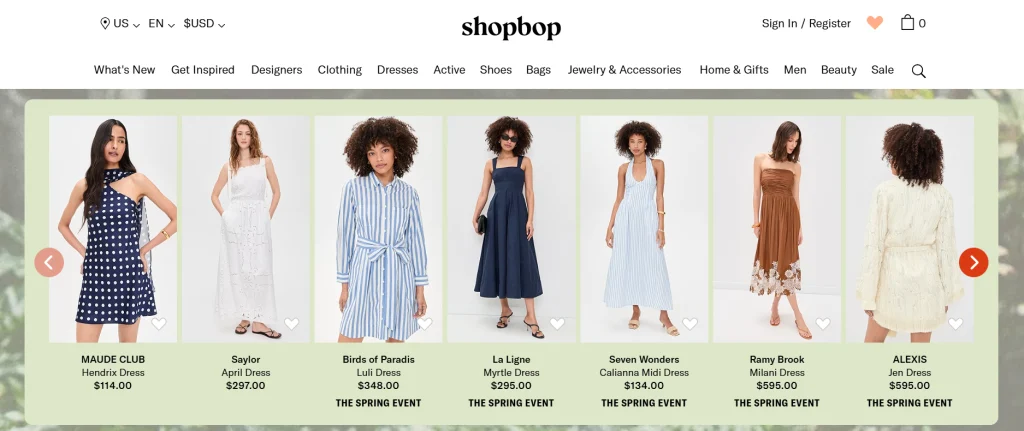Viewport: 1024px width, 431px height.
Task: Open the Seven Wonders Calianna Midi Dress link
Action: [644, 372]
